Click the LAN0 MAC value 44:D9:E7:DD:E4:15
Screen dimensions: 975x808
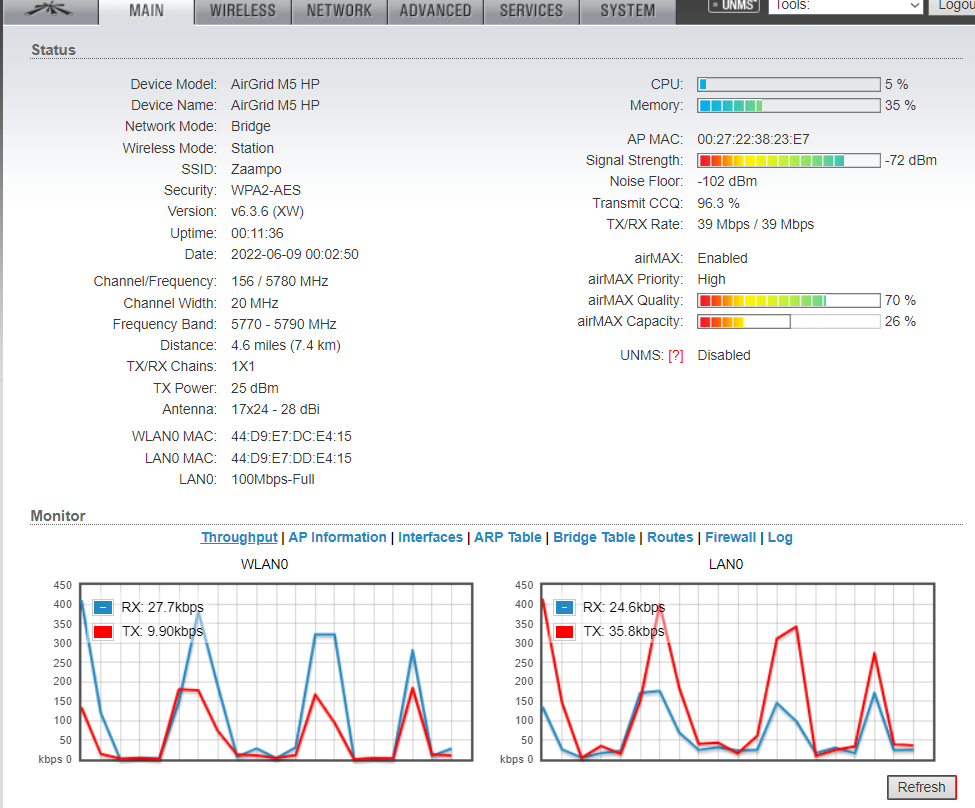click(291, 458)
